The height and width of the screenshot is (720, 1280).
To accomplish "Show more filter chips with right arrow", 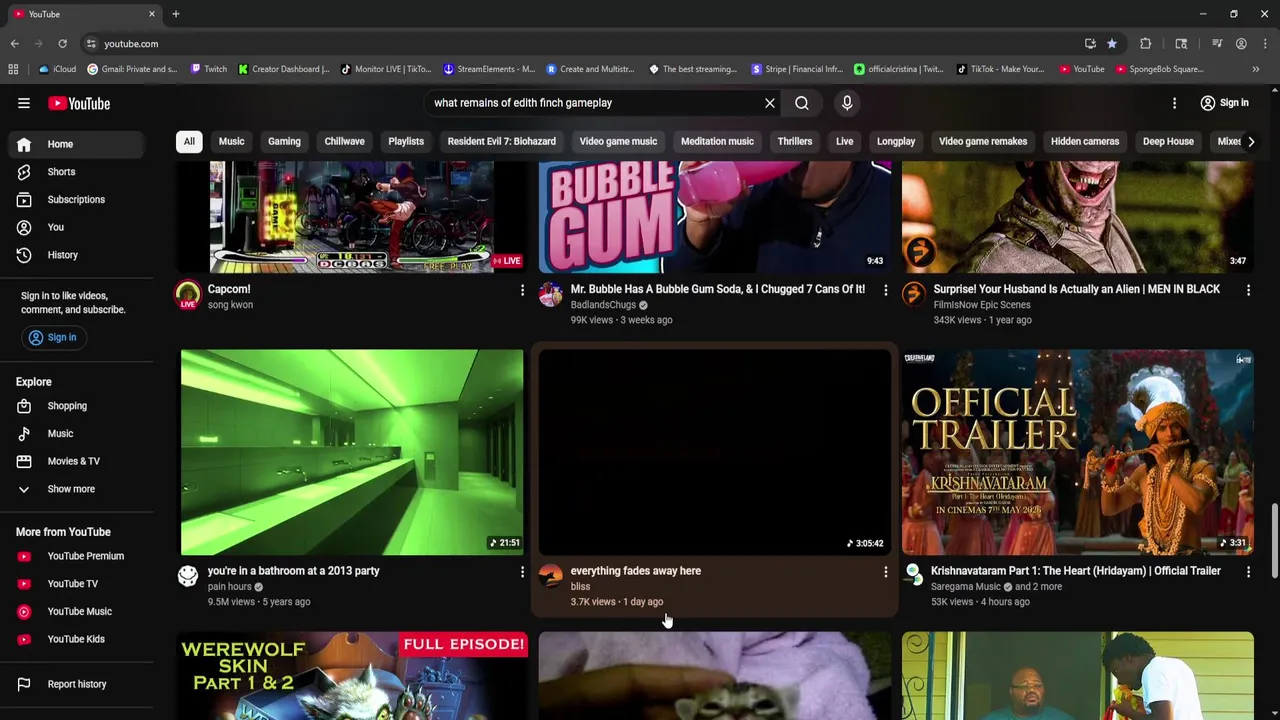I will (1251, 141).
